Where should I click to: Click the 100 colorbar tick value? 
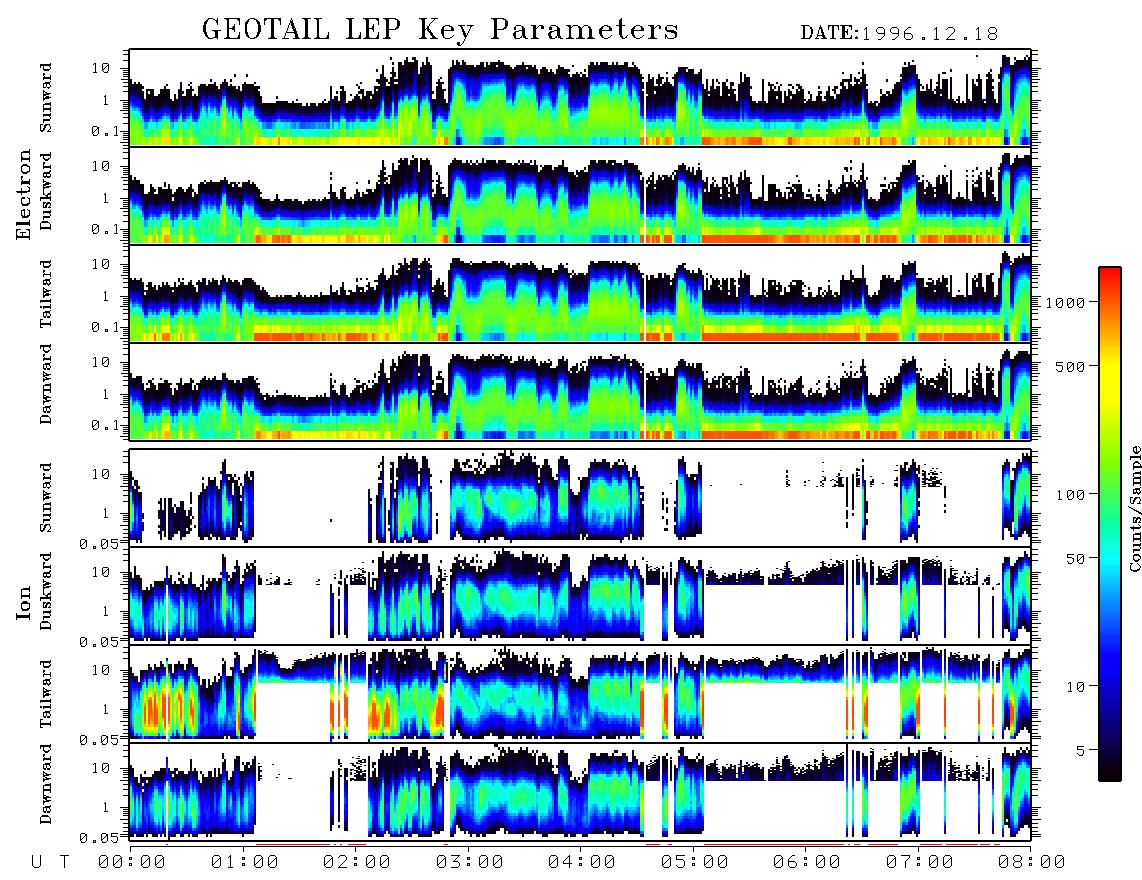coord(1071,495)
